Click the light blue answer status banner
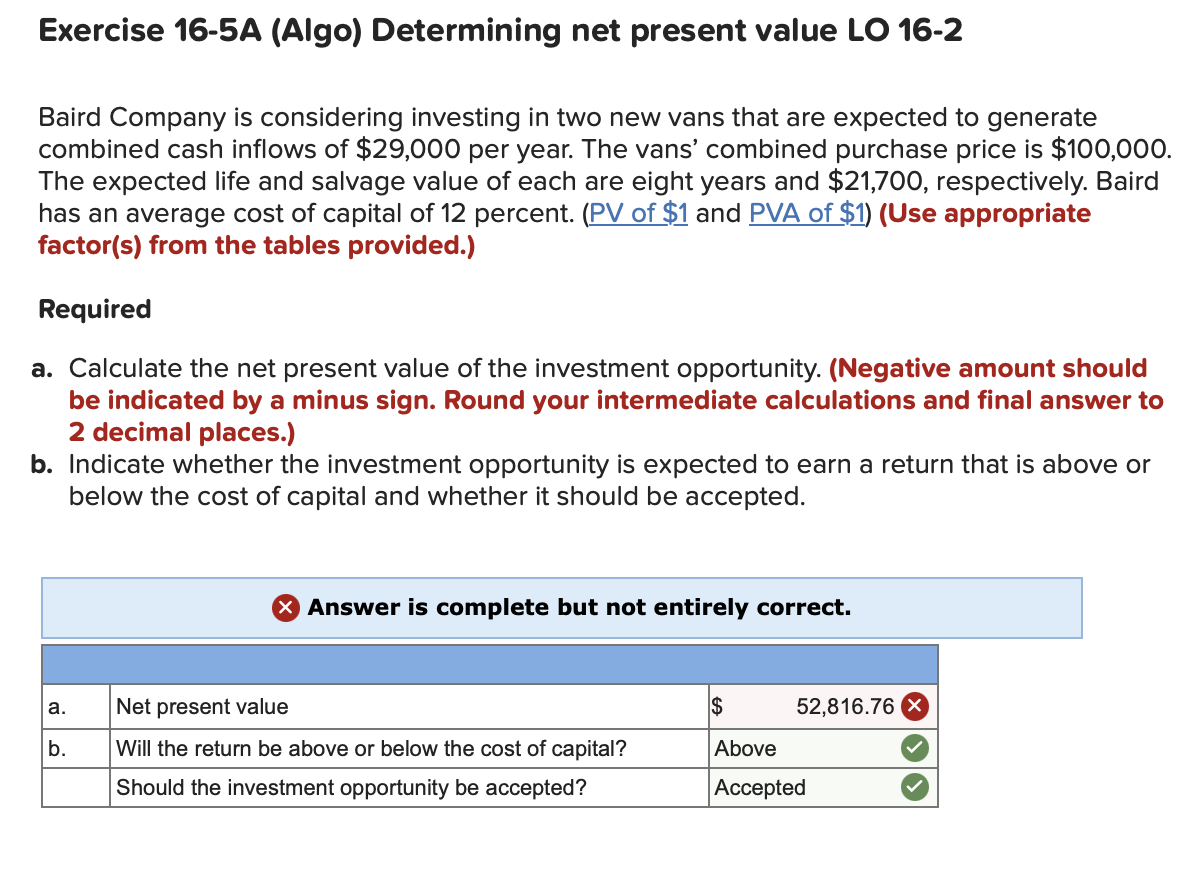This screenshot has height=894, width=1196. [x=561, y=607]
